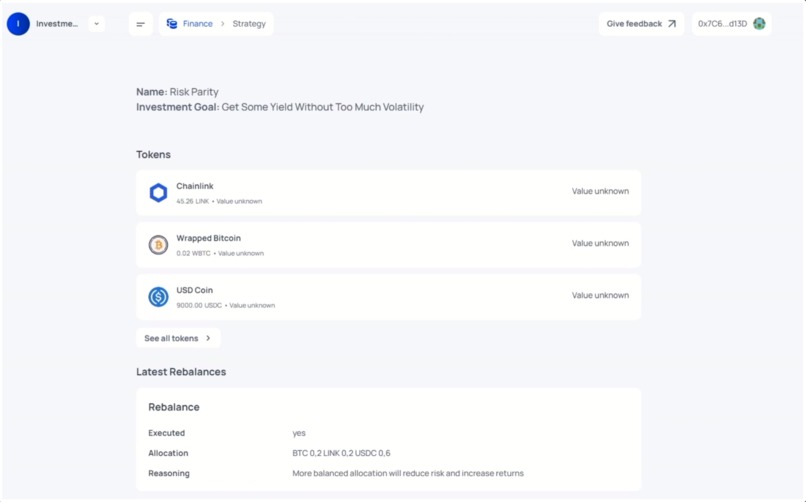
Task: Click the Executed value yes
Action: (x=299, y=433)
